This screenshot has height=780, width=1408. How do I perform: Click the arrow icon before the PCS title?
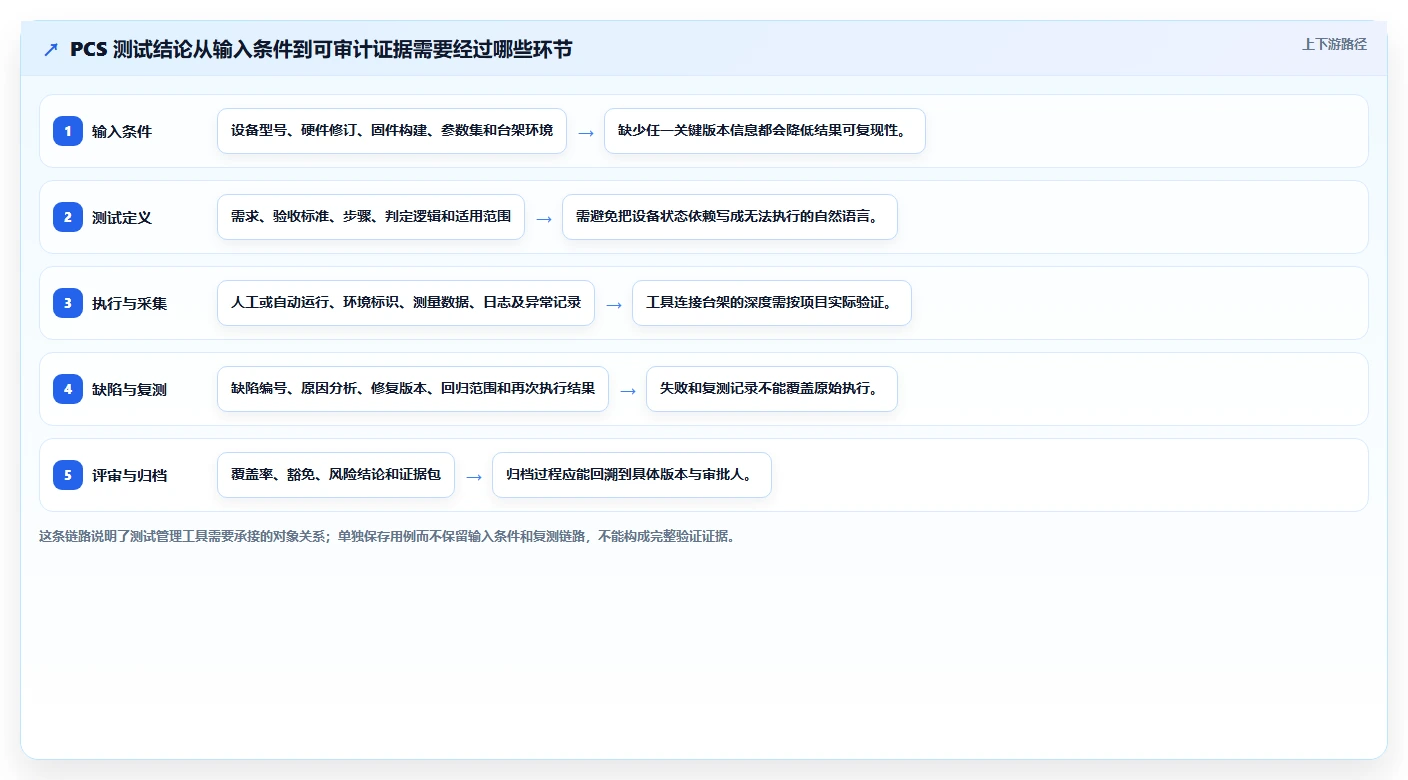pyautogui.click(x=51, y=49)
